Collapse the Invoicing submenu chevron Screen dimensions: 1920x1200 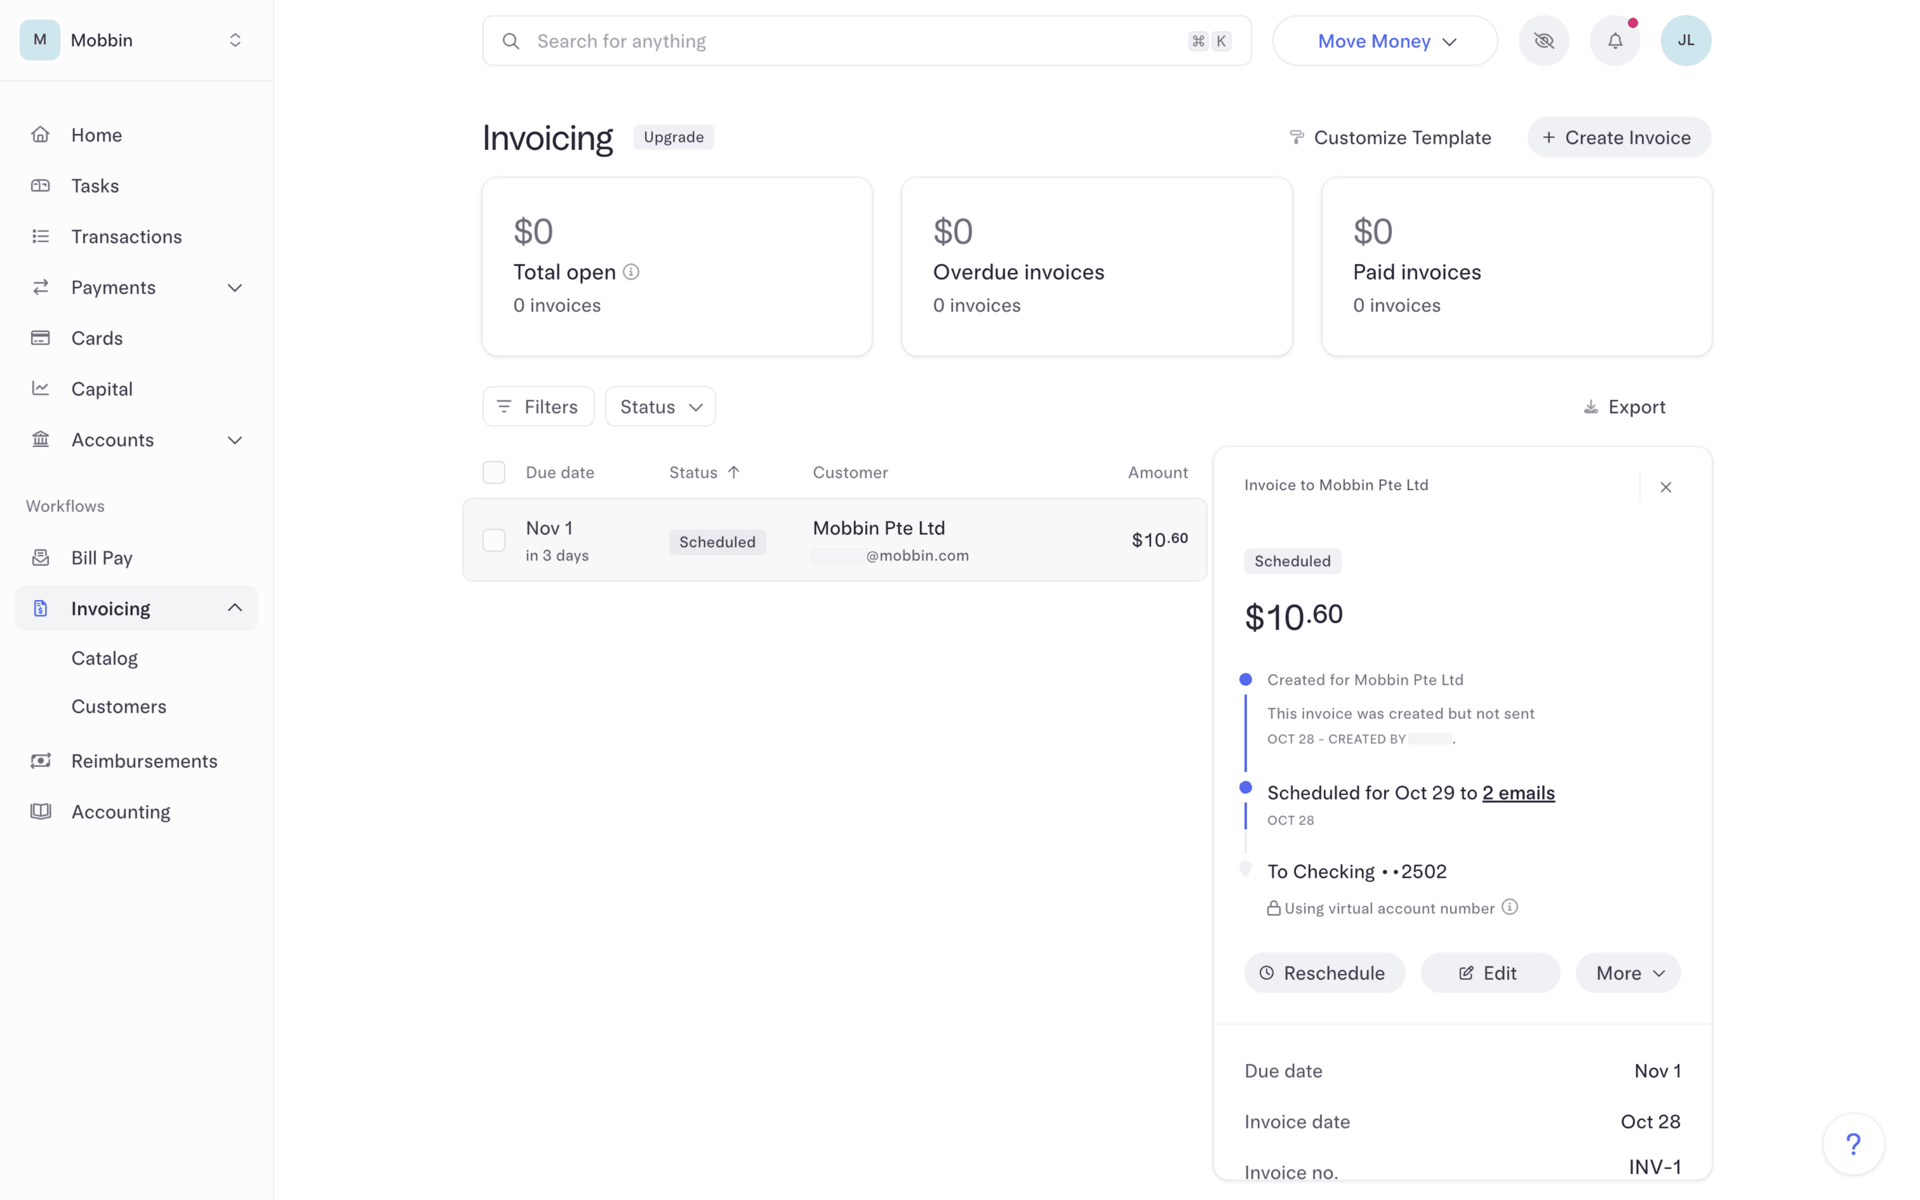(235, 608)
